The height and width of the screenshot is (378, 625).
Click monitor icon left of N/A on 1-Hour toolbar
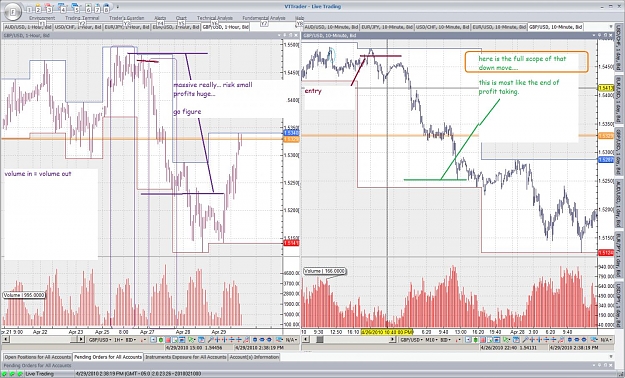point(279,340)
